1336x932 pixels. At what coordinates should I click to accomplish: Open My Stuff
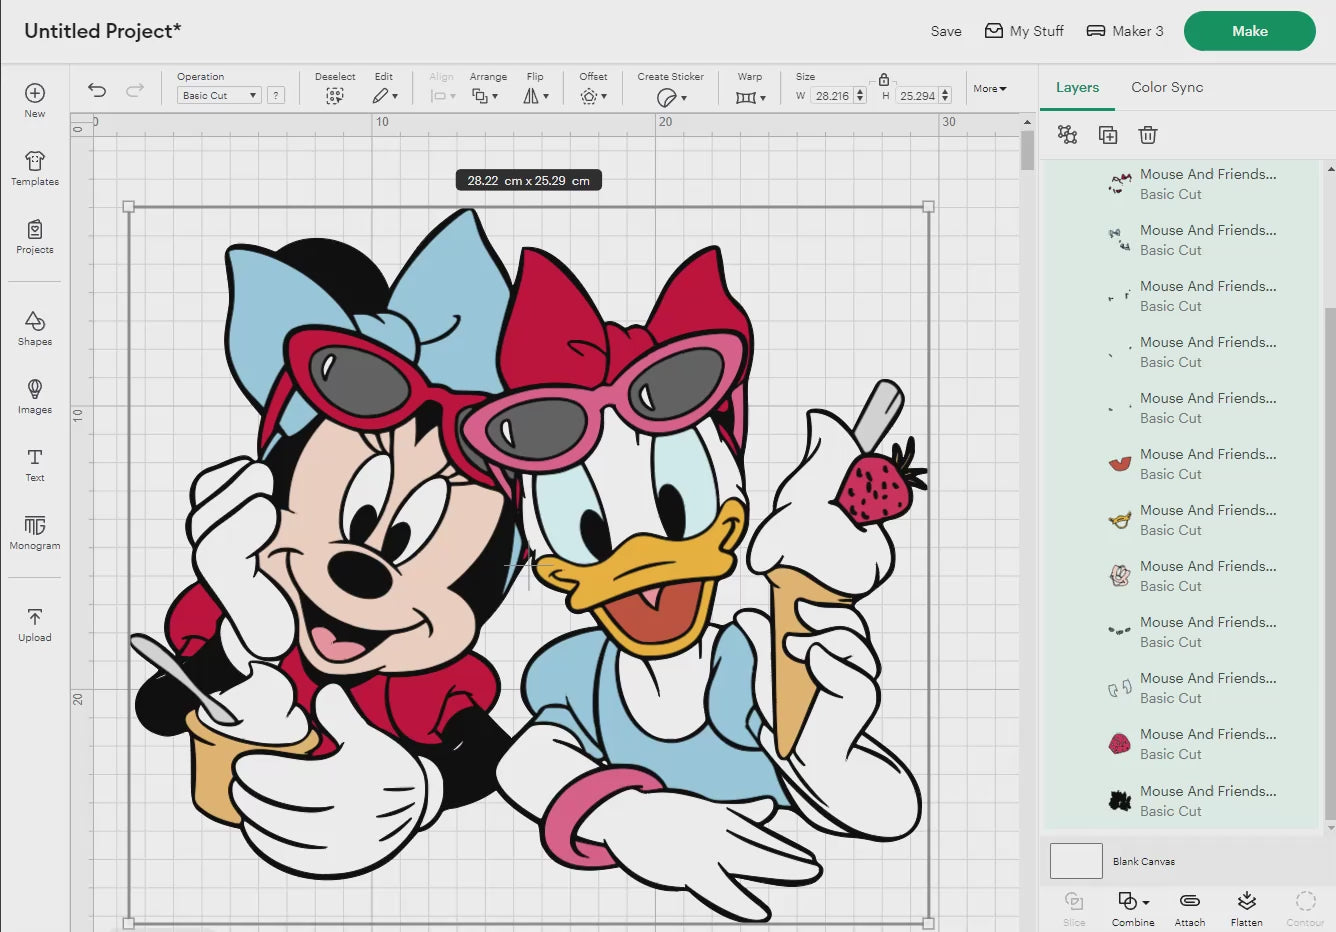tap(1024, 31)
